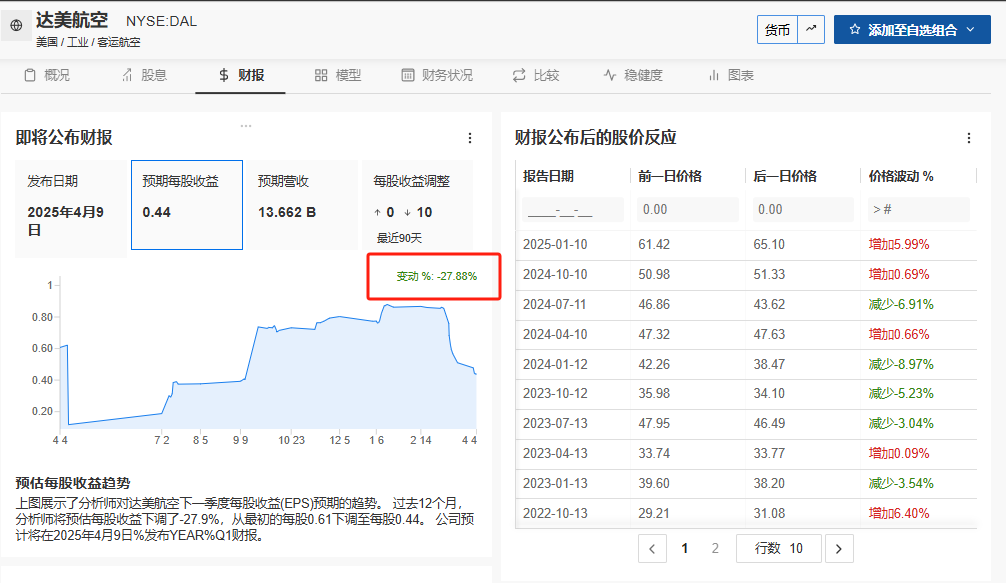The image size is (1006, 583).
Task: Click the 工业 breadcrumb link
Action: (x=76, y=42)
